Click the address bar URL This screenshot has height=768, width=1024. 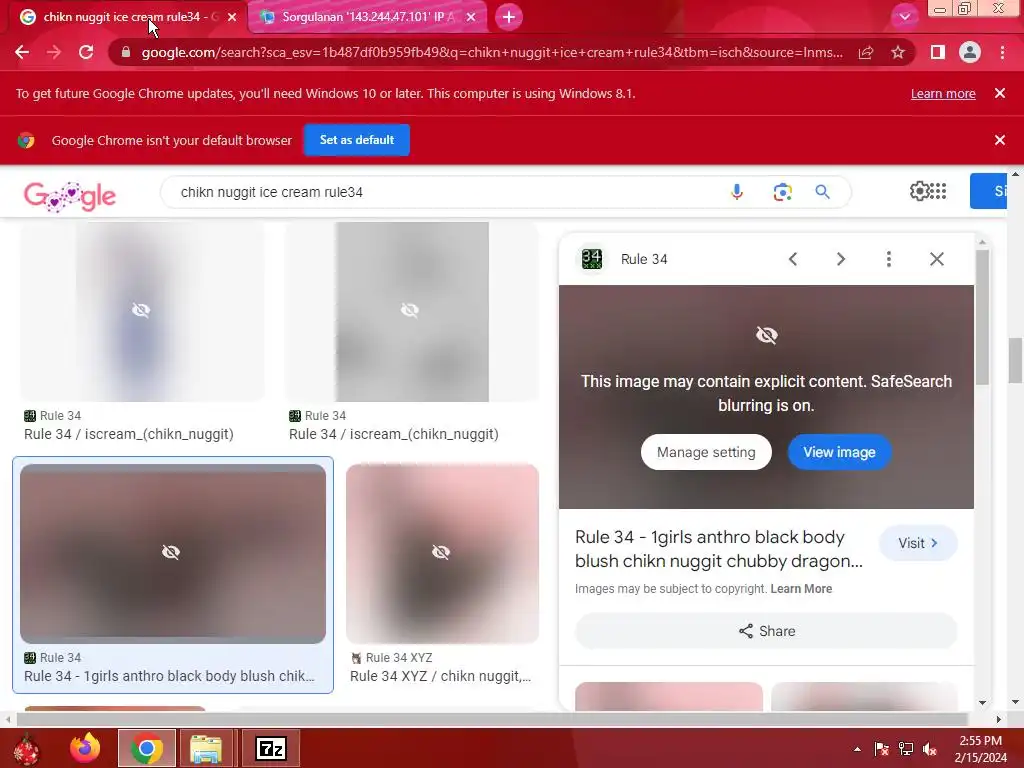click(x=492, y=52)
